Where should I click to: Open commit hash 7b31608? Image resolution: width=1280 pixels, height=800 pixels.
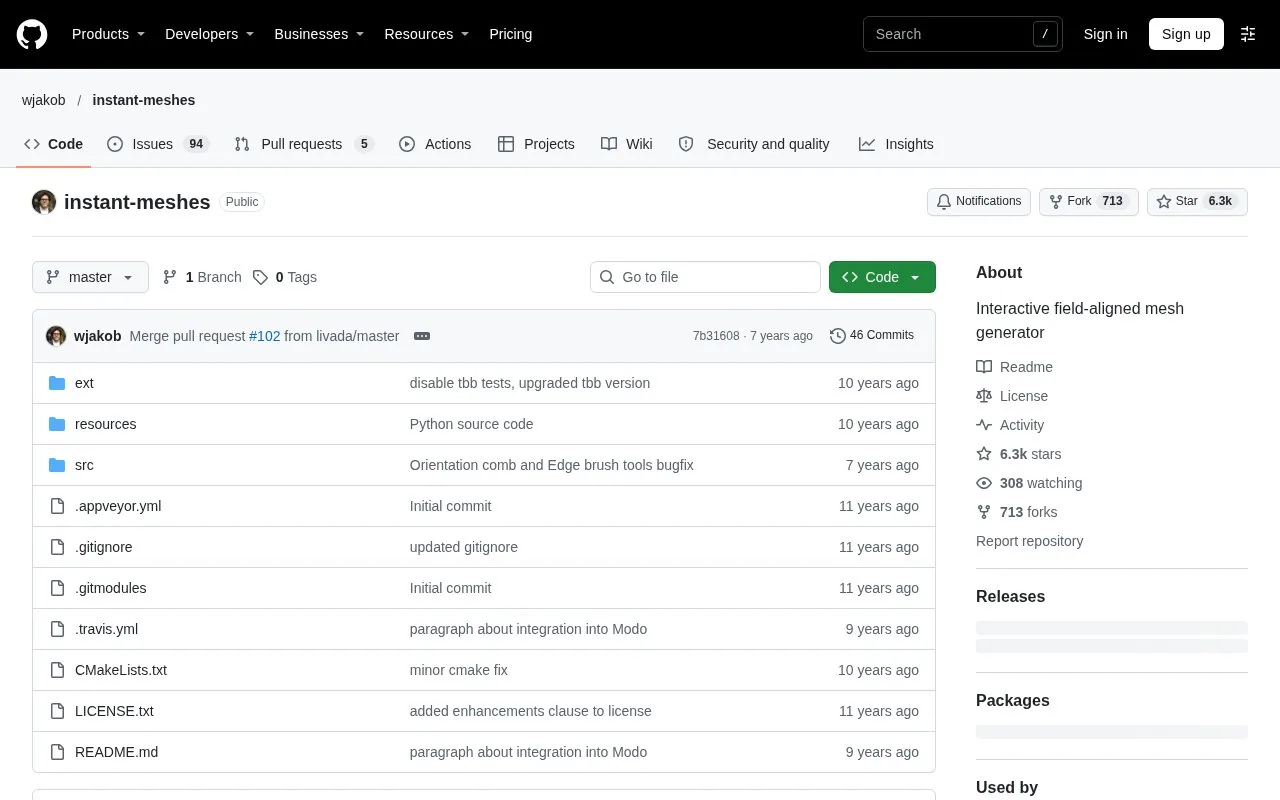click(x=716, y=336)
